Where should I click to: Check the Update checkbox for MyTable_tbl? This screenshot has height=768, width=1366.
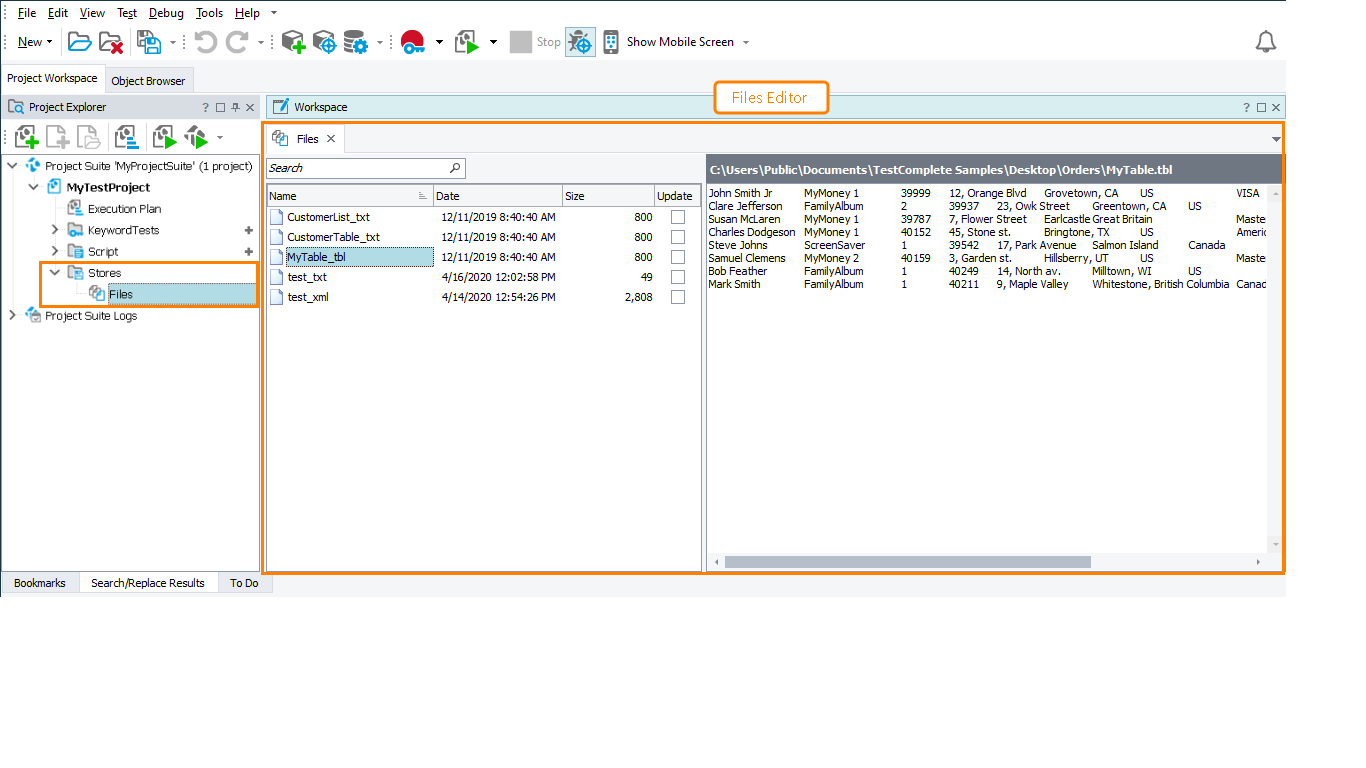[x=678, y=257]
